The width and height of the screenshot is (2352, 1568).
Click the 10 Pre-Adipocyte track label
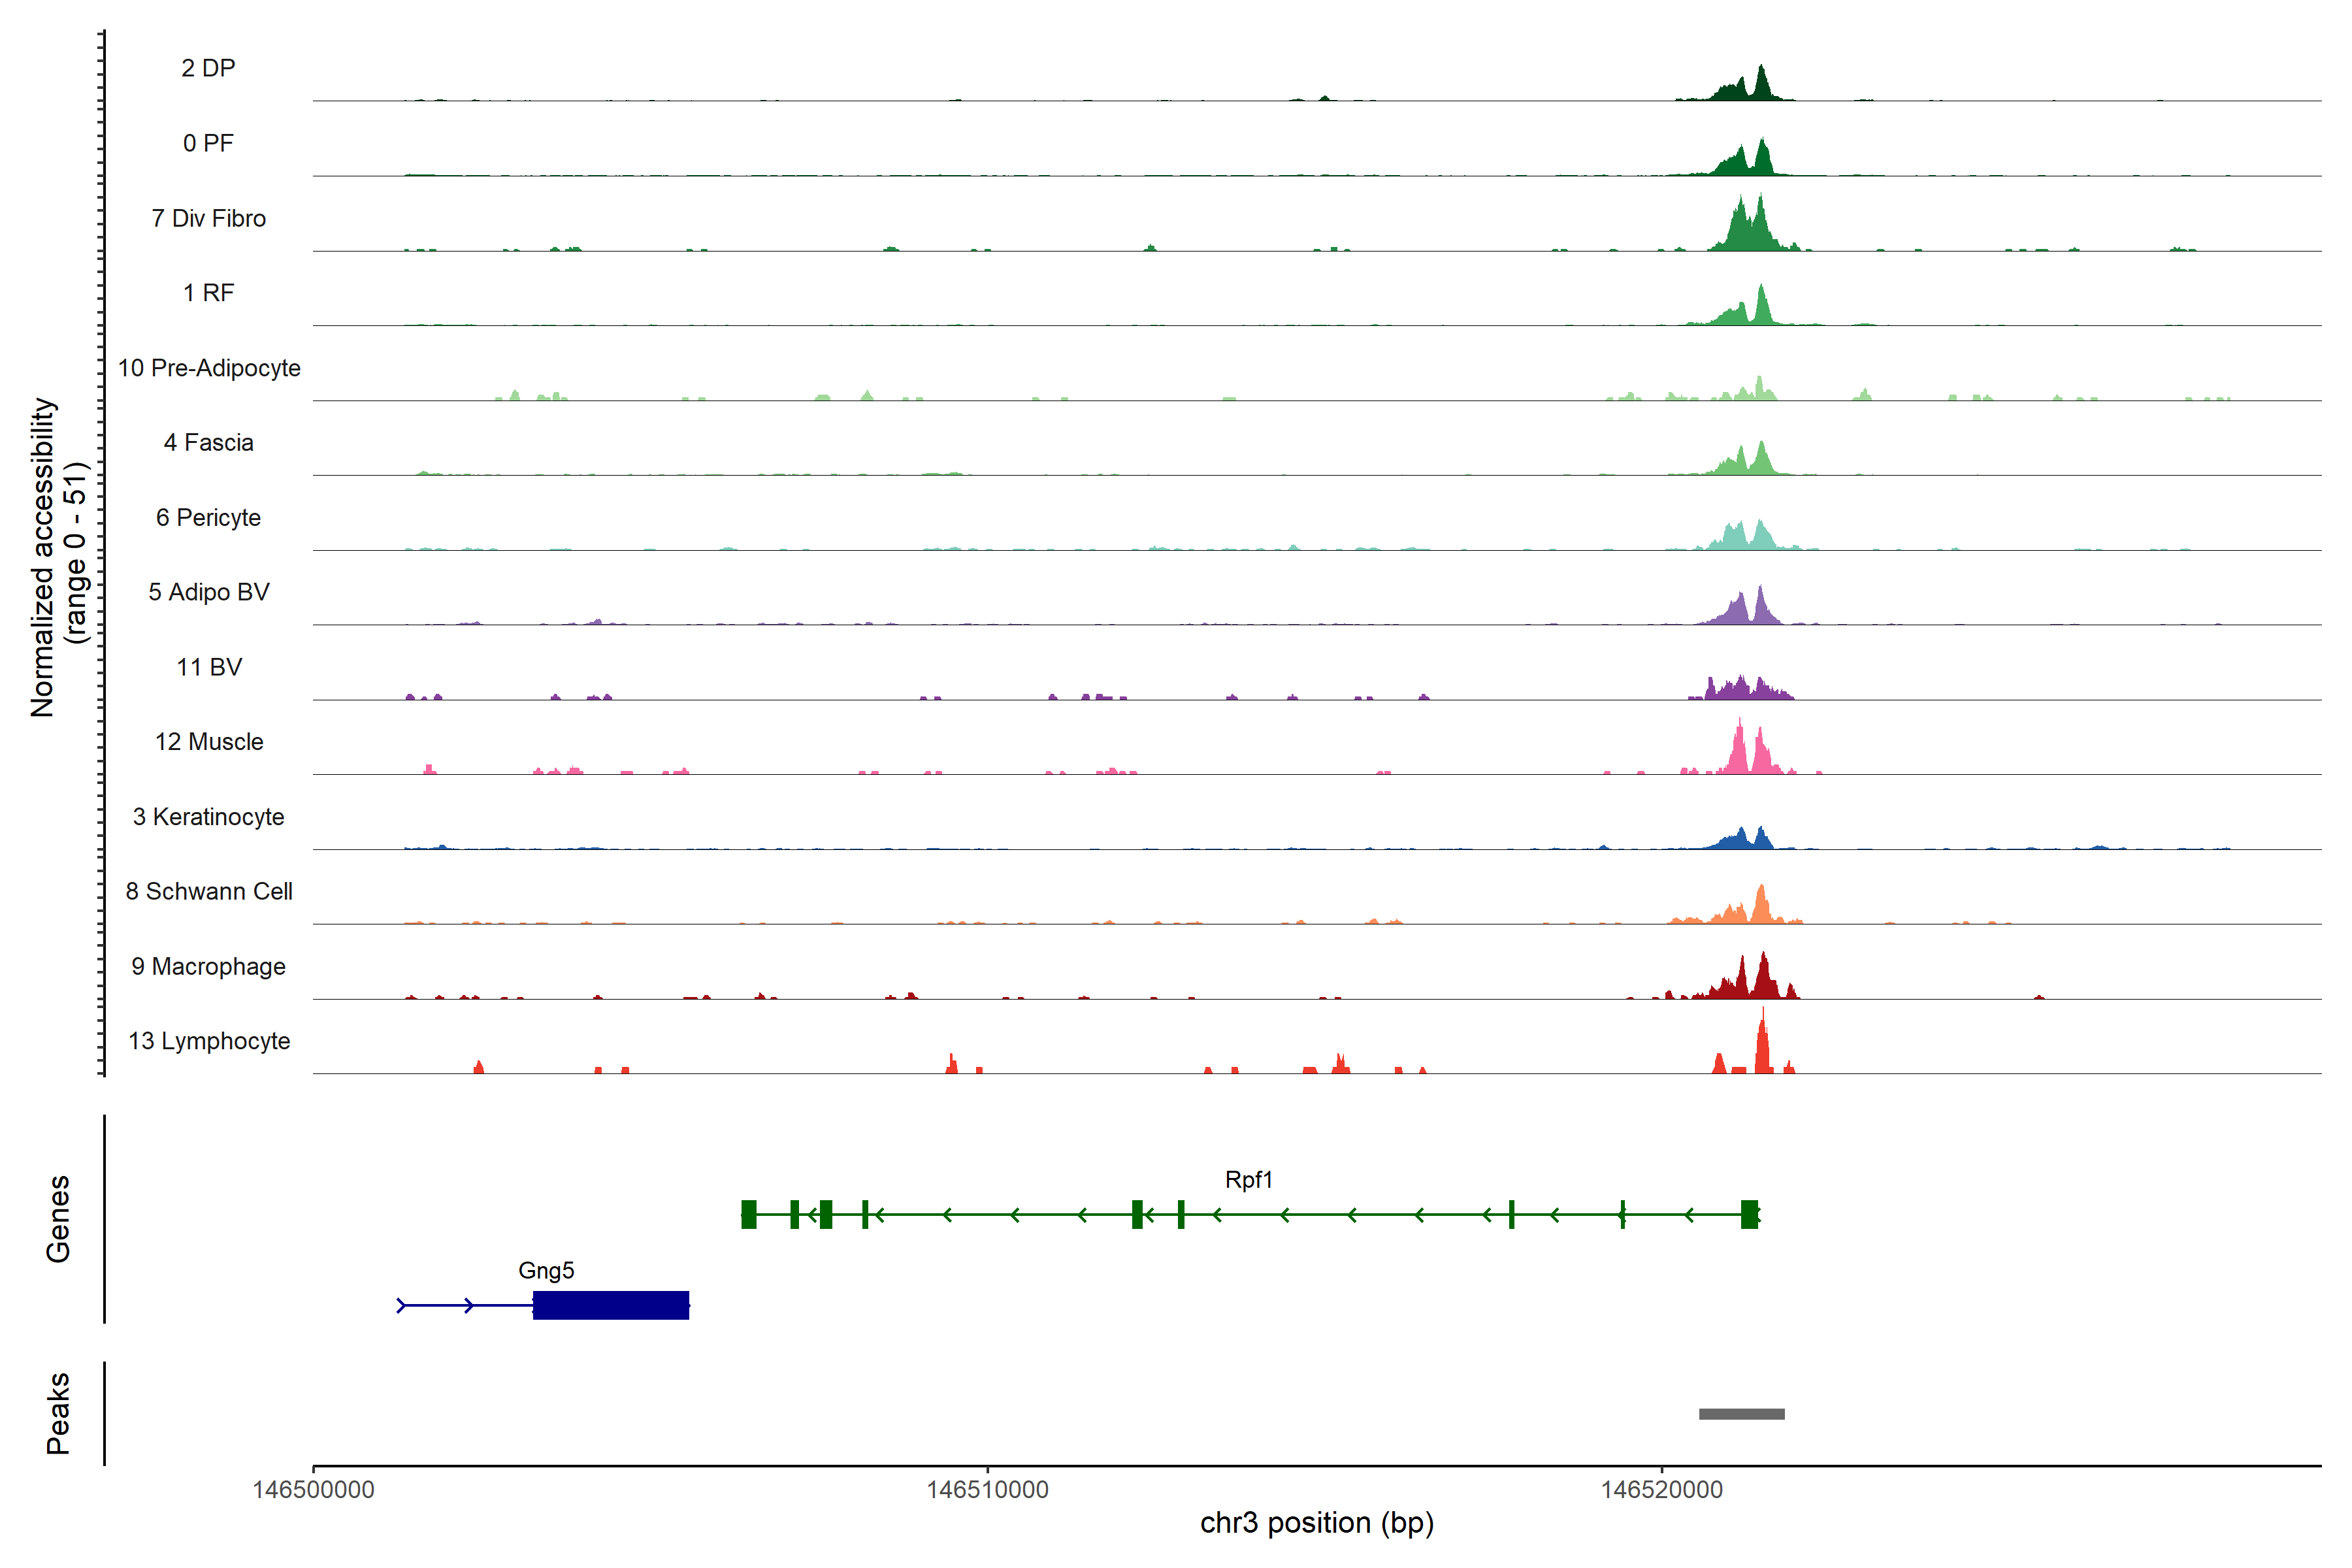(x=209, y=368)
